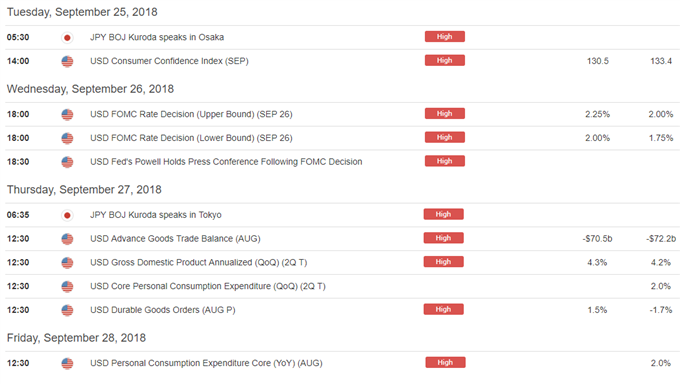Open the USD Fed's Powell Press Conference event
The height and width of the screenshot is (384, 680).
[226, 162]
